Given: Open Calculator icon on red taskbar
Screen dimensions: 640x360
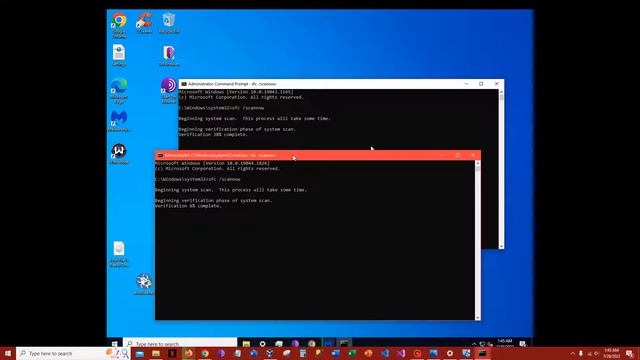Looking at the screenshot, I should [302, 353].
